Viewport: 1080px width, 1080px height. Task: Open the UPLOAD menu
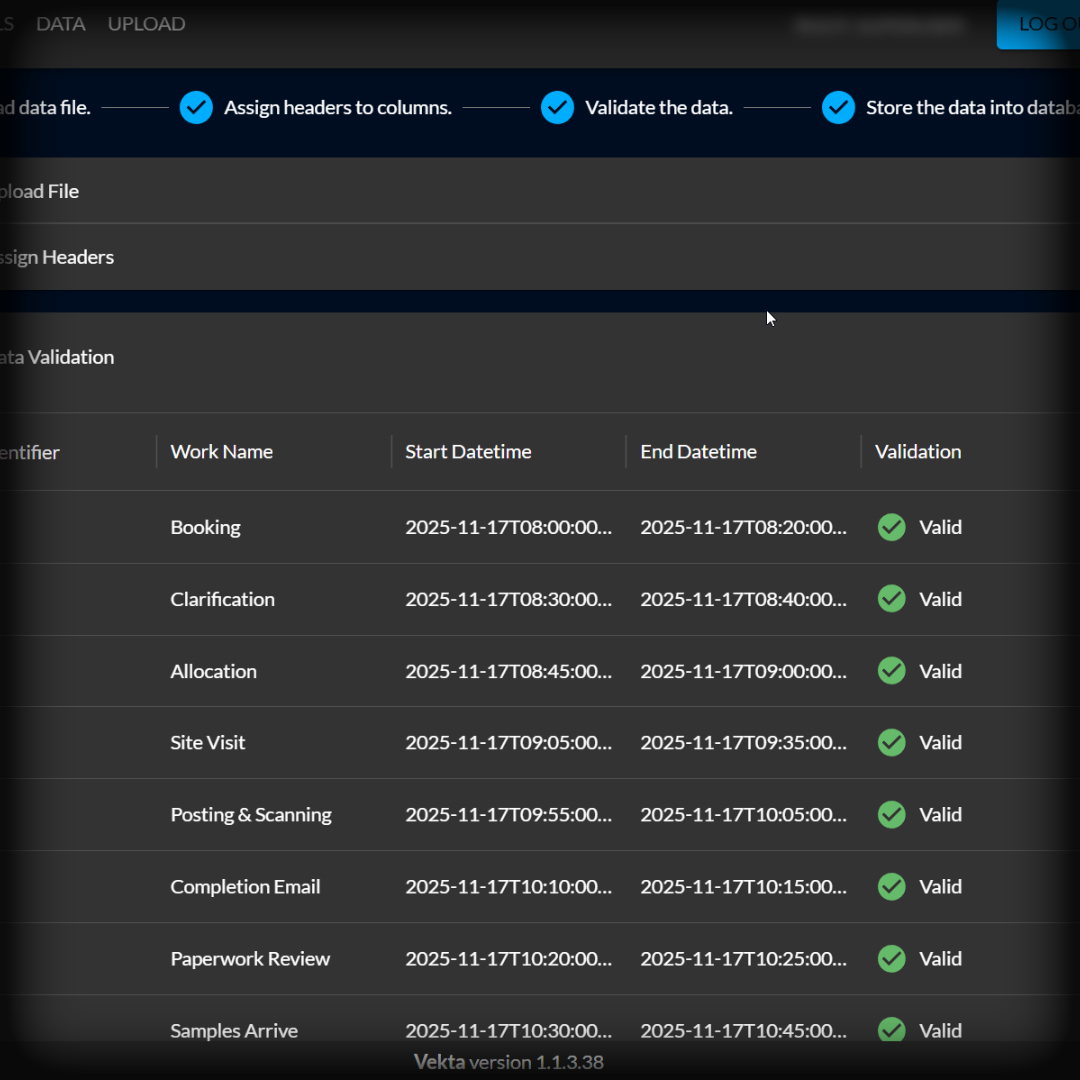click(x=146, y=23)
